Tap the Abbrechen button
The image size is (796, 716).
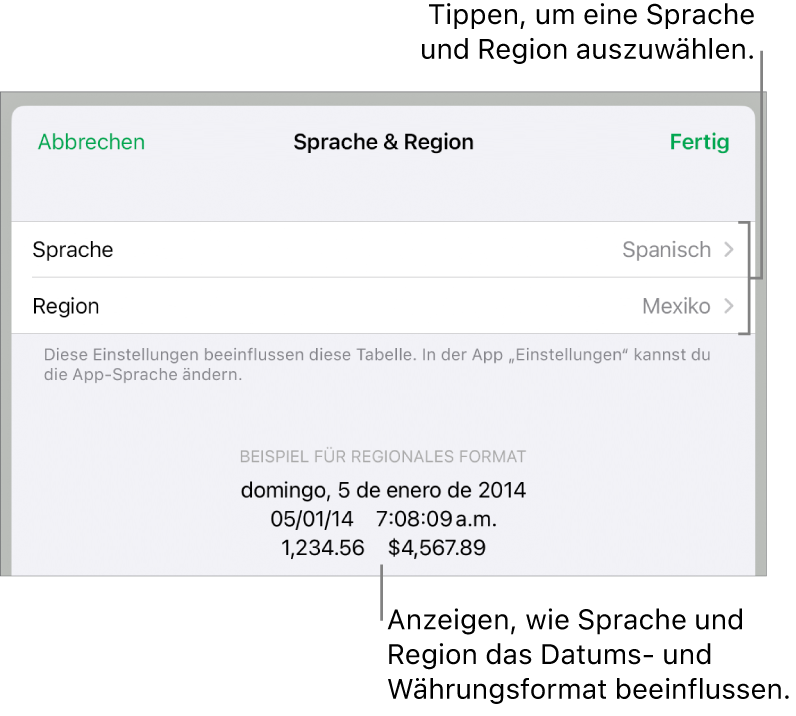click(91, 142)
